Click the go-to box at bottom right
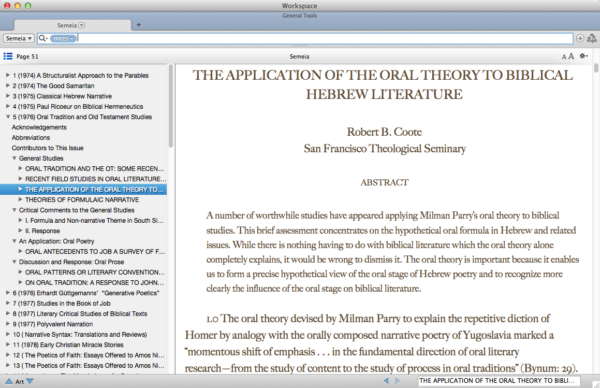600x388 pixels. (x=499, y=380)
